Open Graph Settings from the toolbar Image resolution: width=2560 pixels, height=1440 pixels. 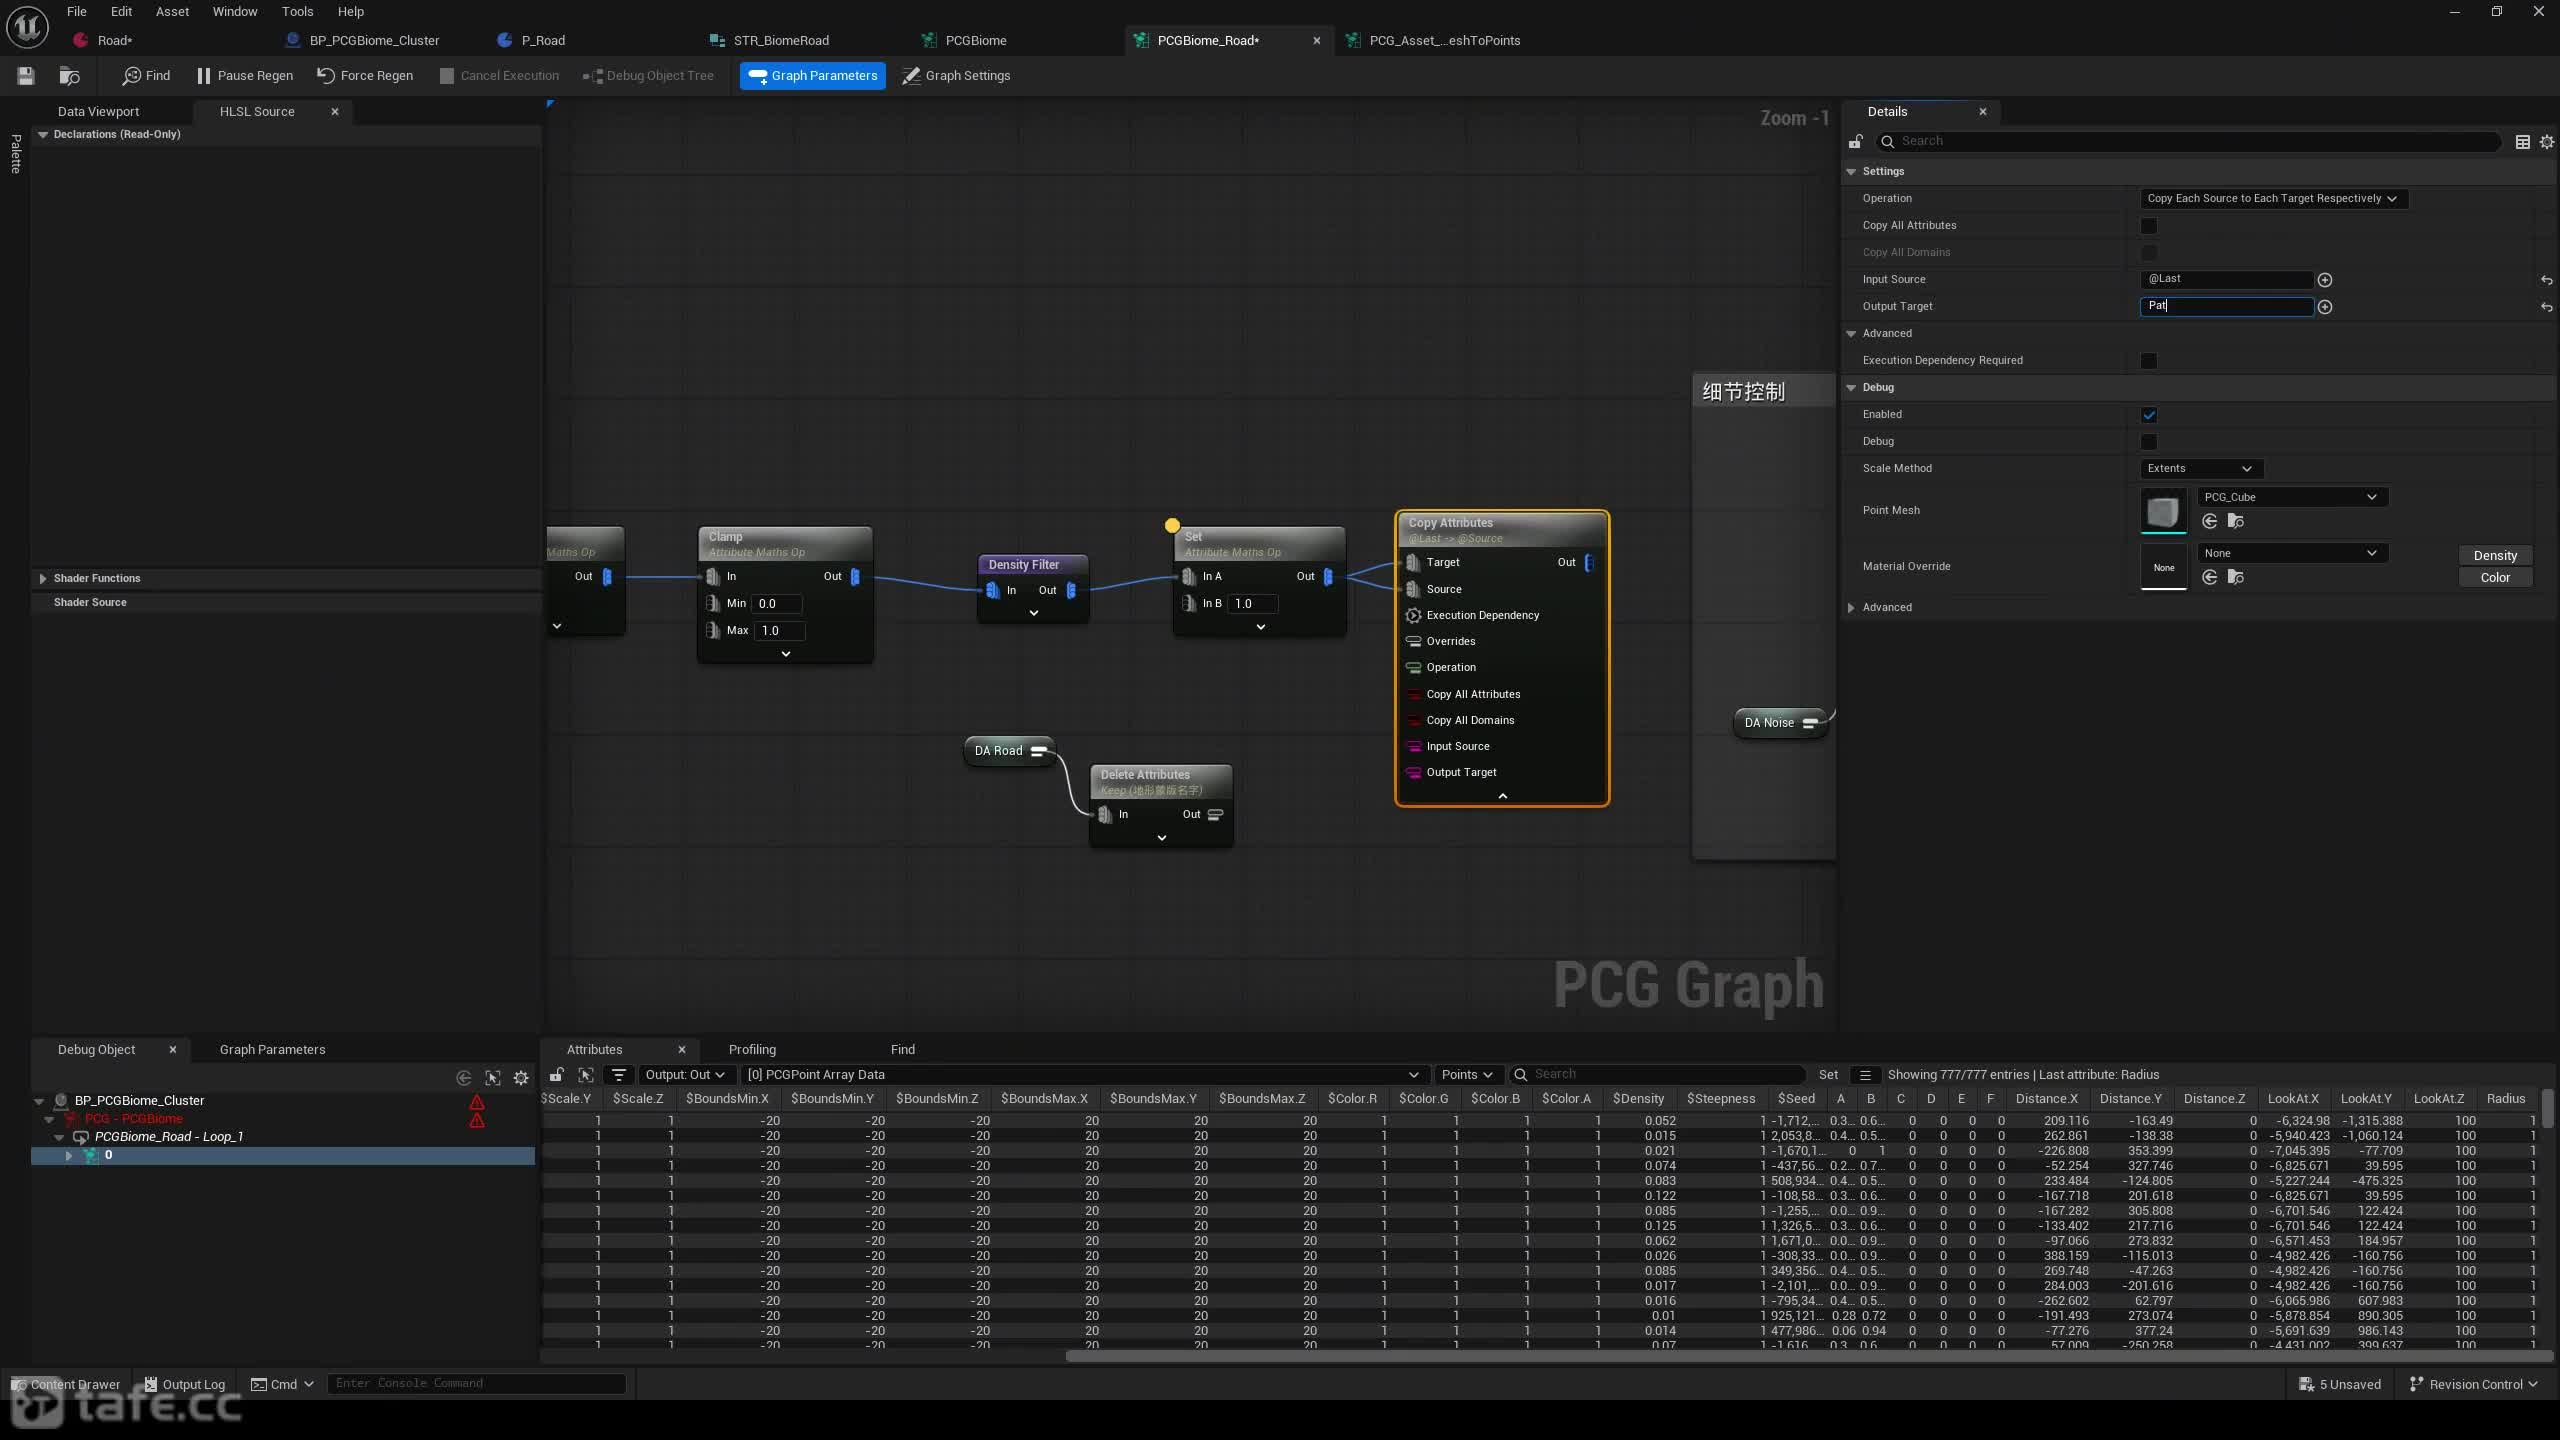point(956,76)
